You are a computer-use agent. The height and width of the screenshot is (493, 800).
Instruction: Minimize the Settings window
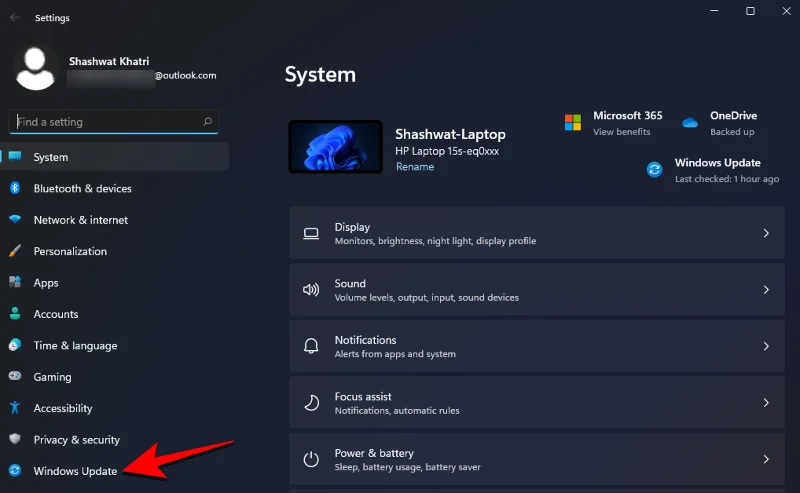point(714,11)
